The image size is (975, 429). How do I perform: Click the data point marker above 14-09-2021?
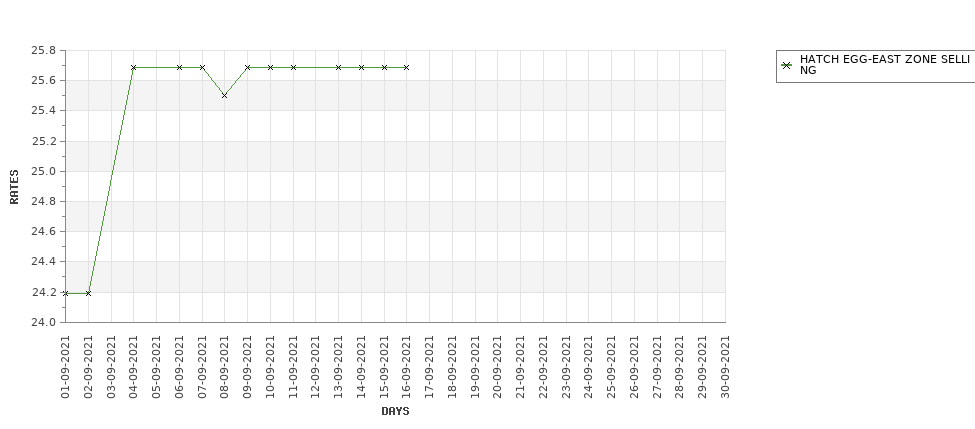[361, 67]
